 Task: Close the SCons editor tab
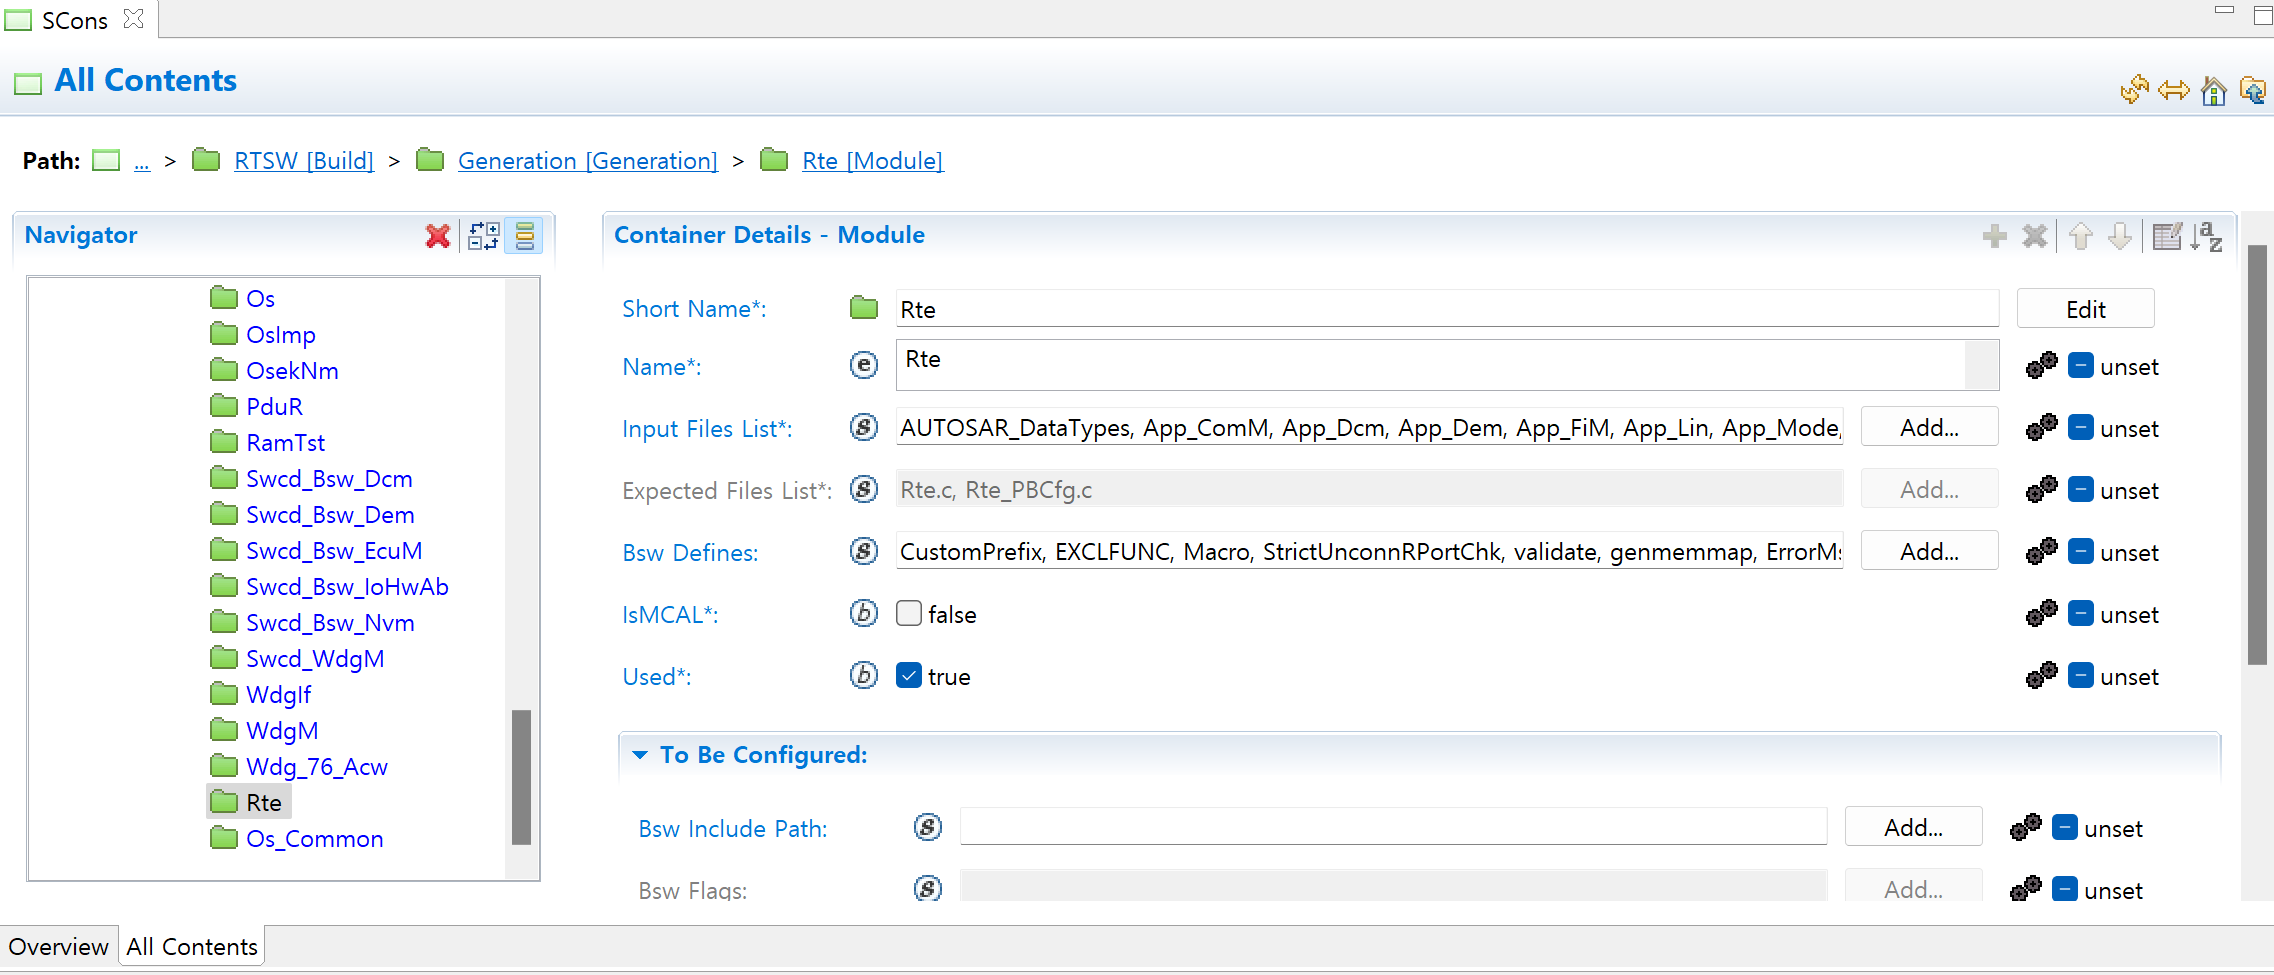[133, 19]
